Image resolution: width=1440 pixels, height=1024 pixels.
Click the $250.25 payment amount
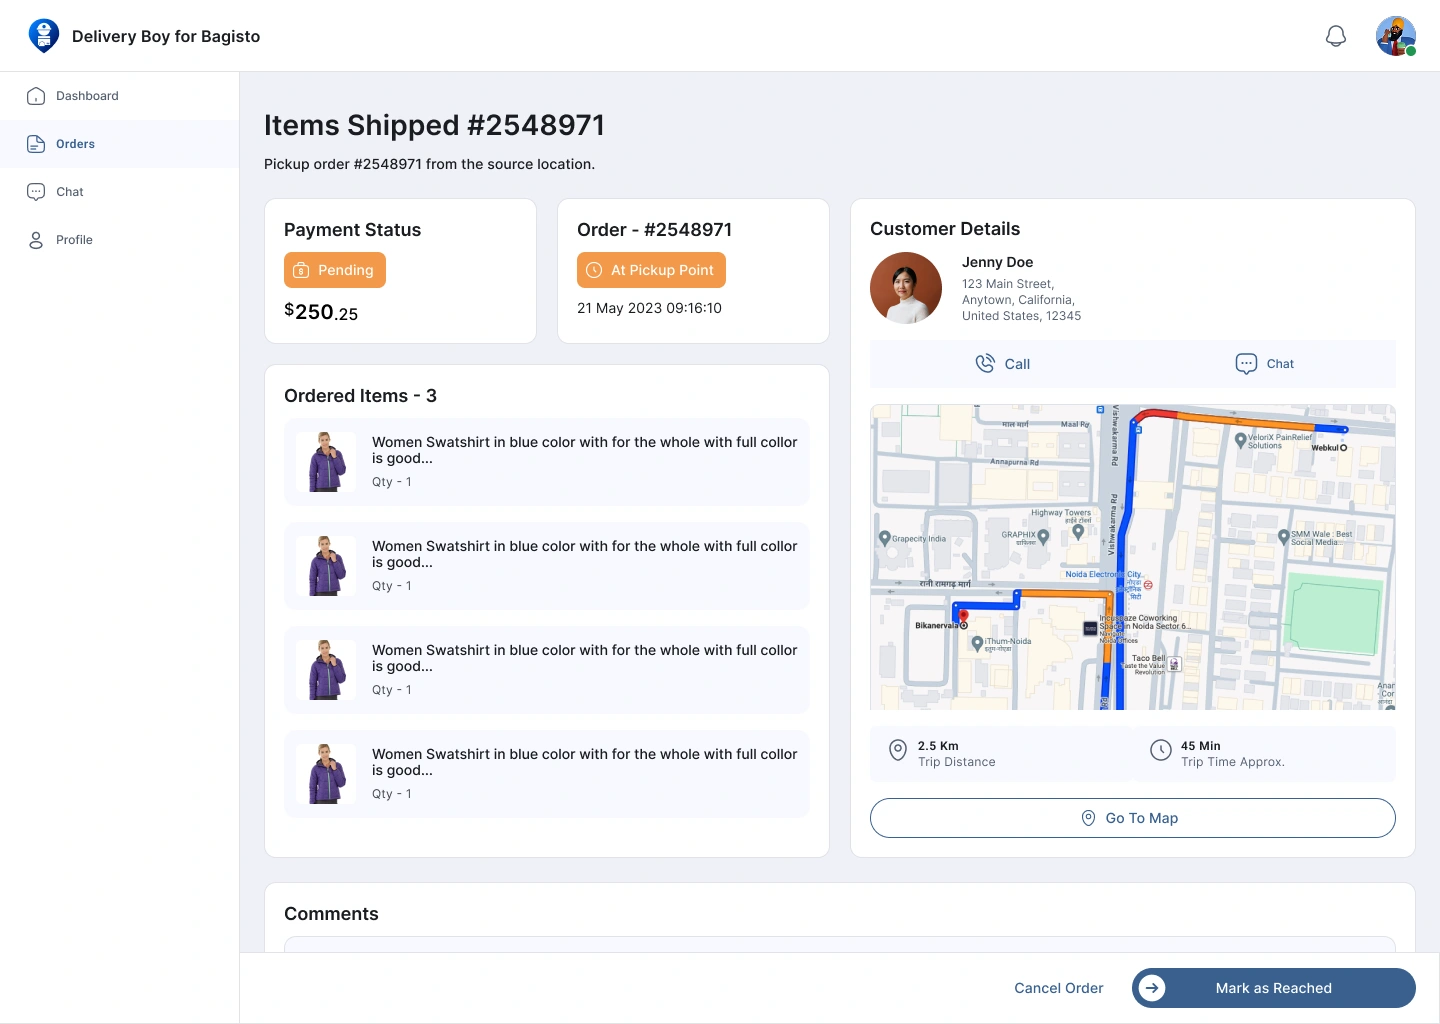321,312
